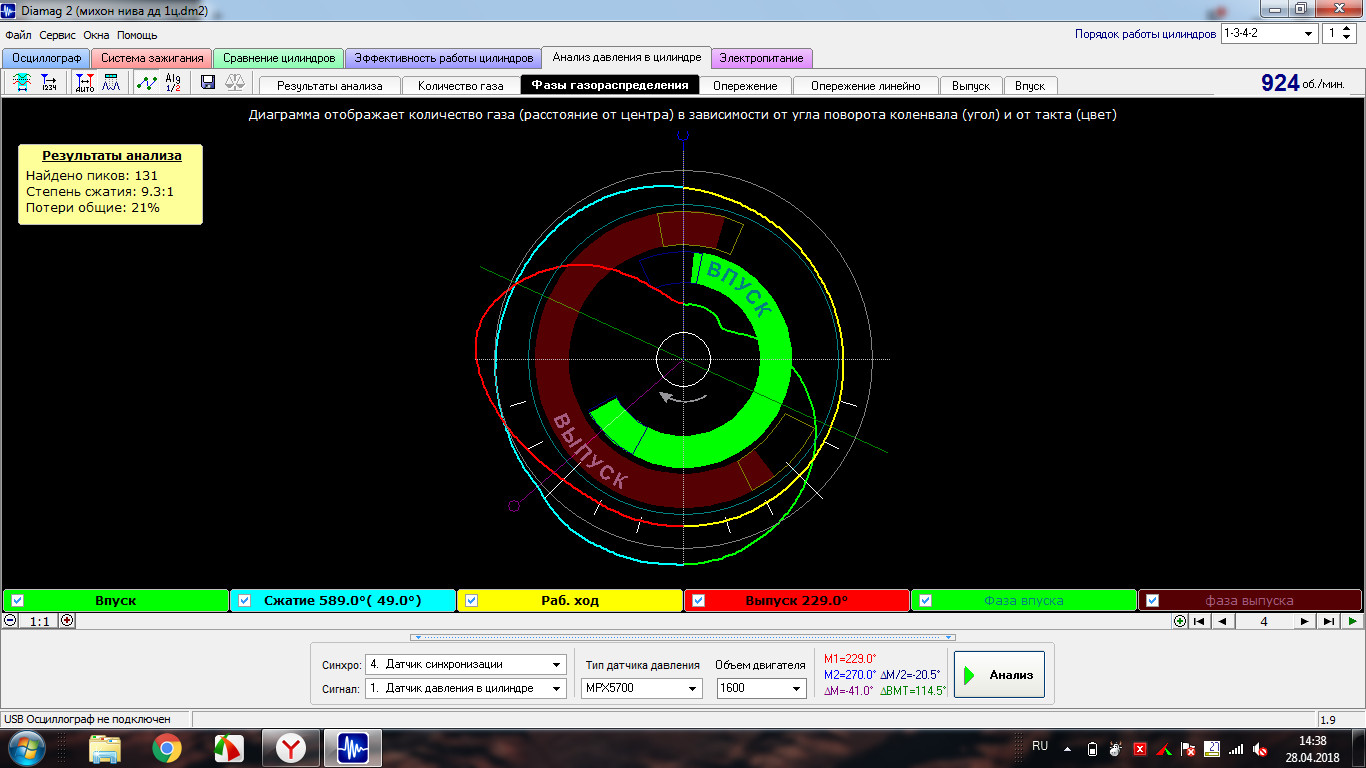This screenshot has width=1366, height=768.
Task: Uncheck the Фаза впуска checkbox
Action: [x=925, y=601]
